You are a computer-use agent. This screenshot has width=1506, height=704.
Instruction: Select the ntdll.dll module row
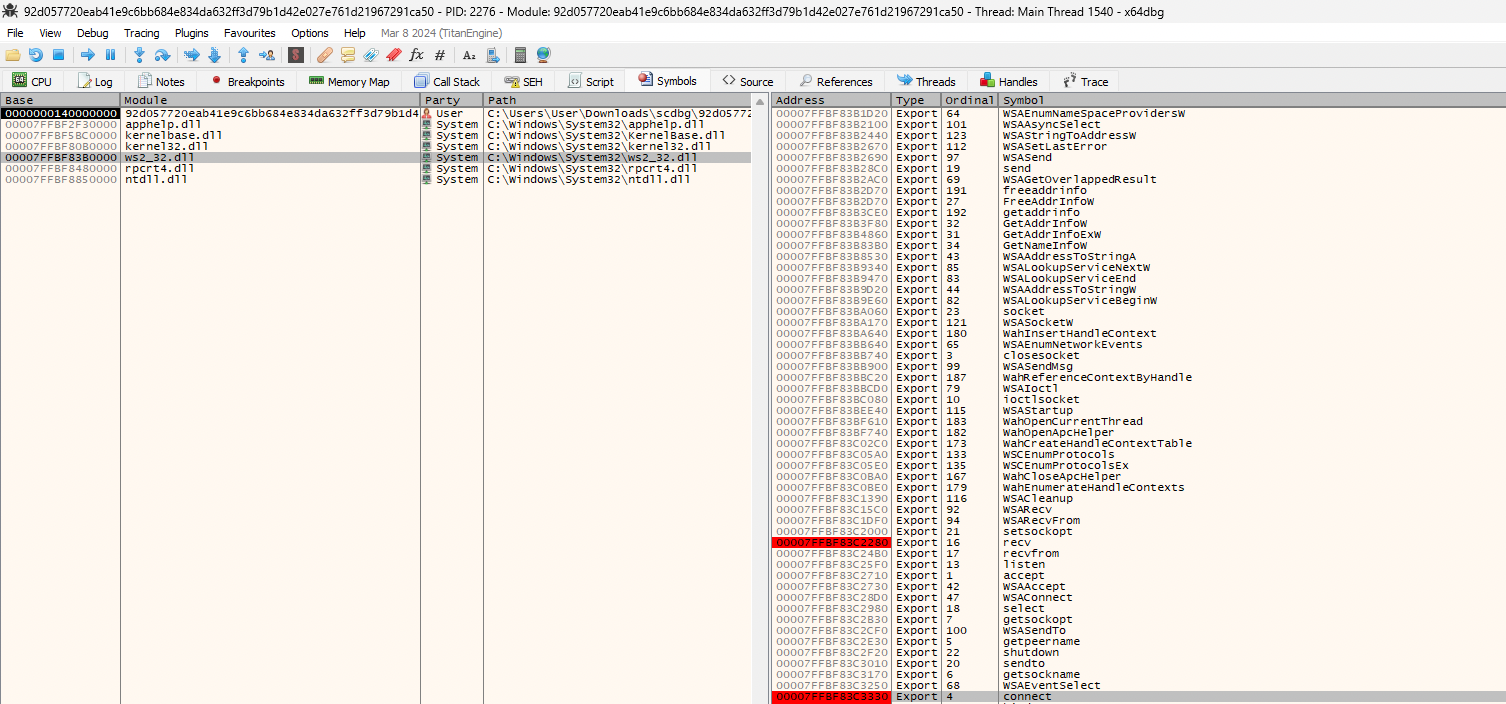(376, 180)
